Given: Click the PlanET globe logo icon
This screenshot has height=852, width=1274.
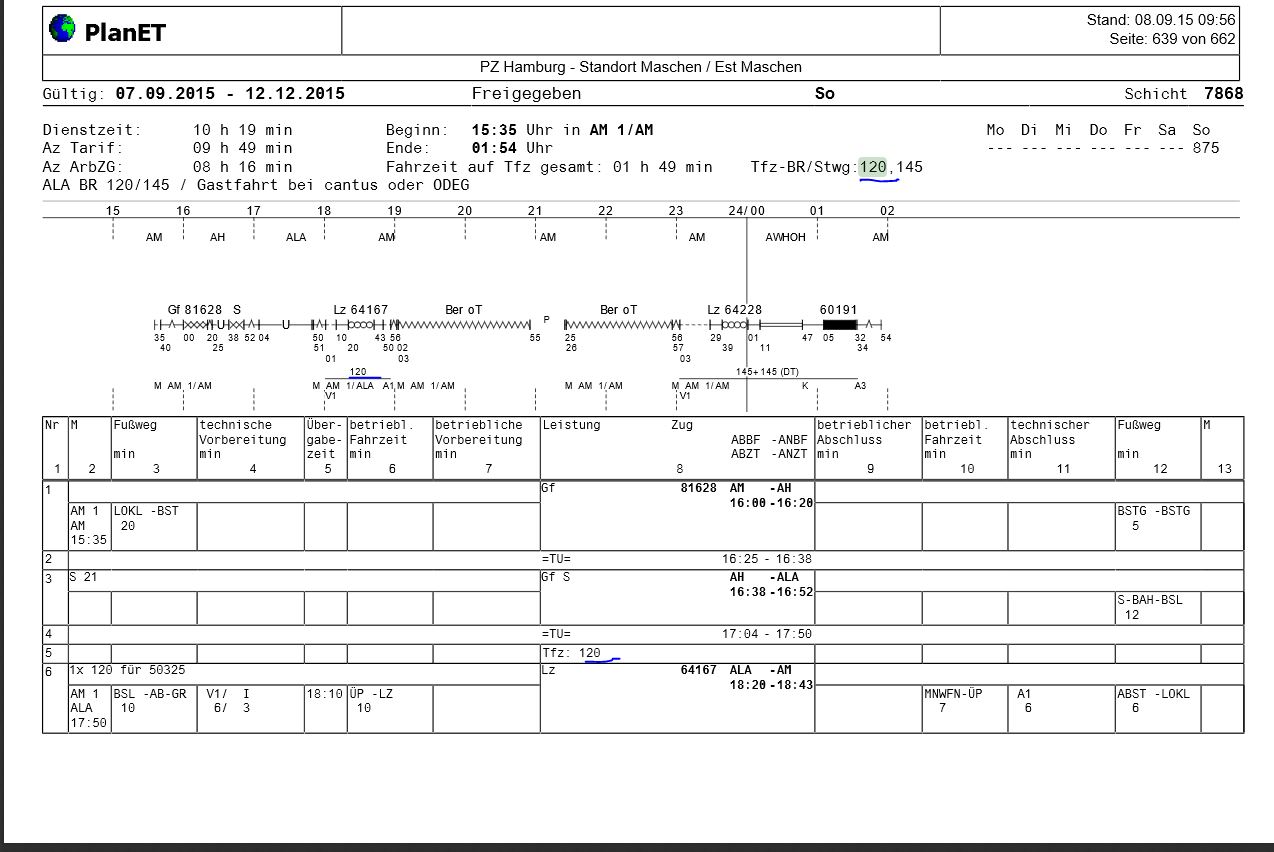Looking at the screenshot, I should (x=62, y=30).
